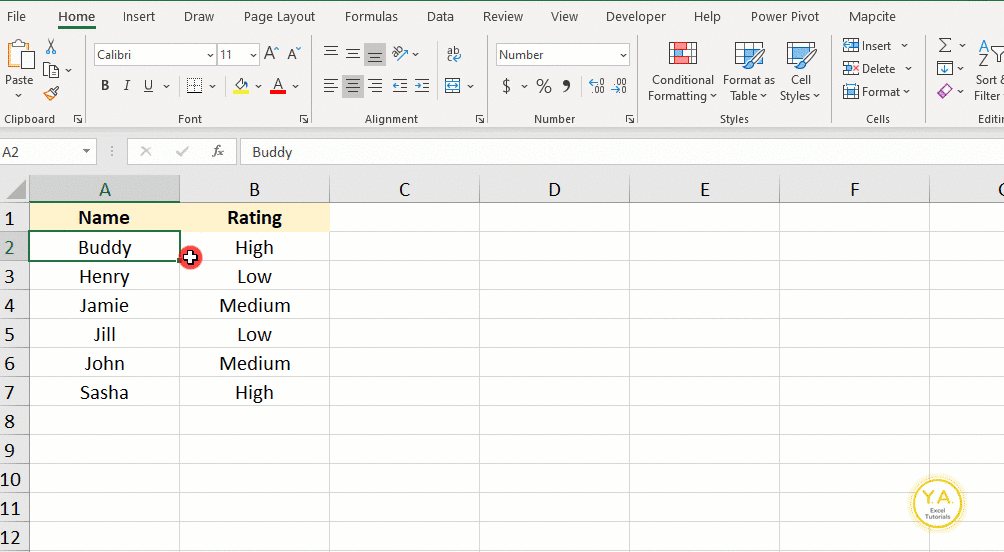1004x552 pixels.
Task: Open the File tab
Action: 16,17
